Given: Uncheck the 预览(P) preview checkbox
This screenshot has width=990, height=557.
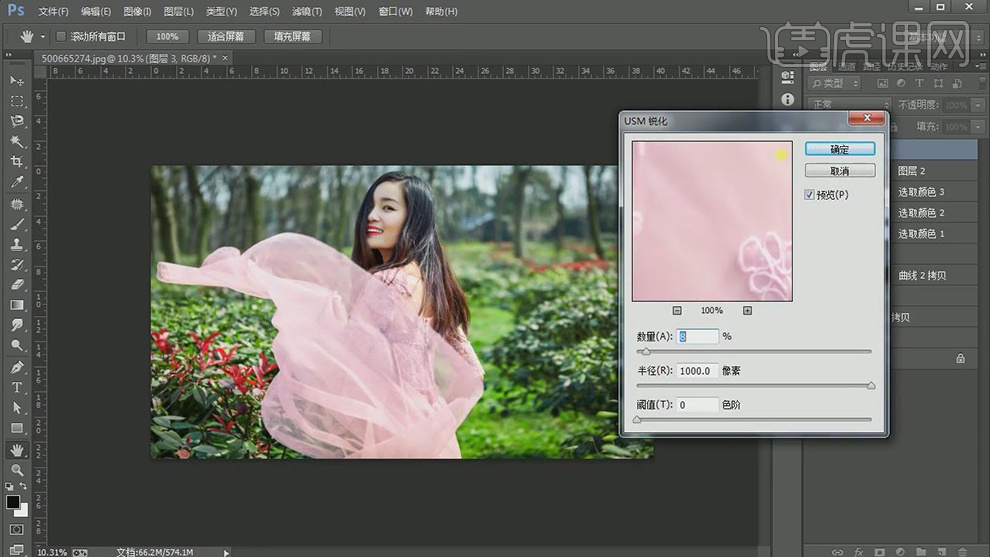Looking at the screenshot, I should [x=810, y=195].
